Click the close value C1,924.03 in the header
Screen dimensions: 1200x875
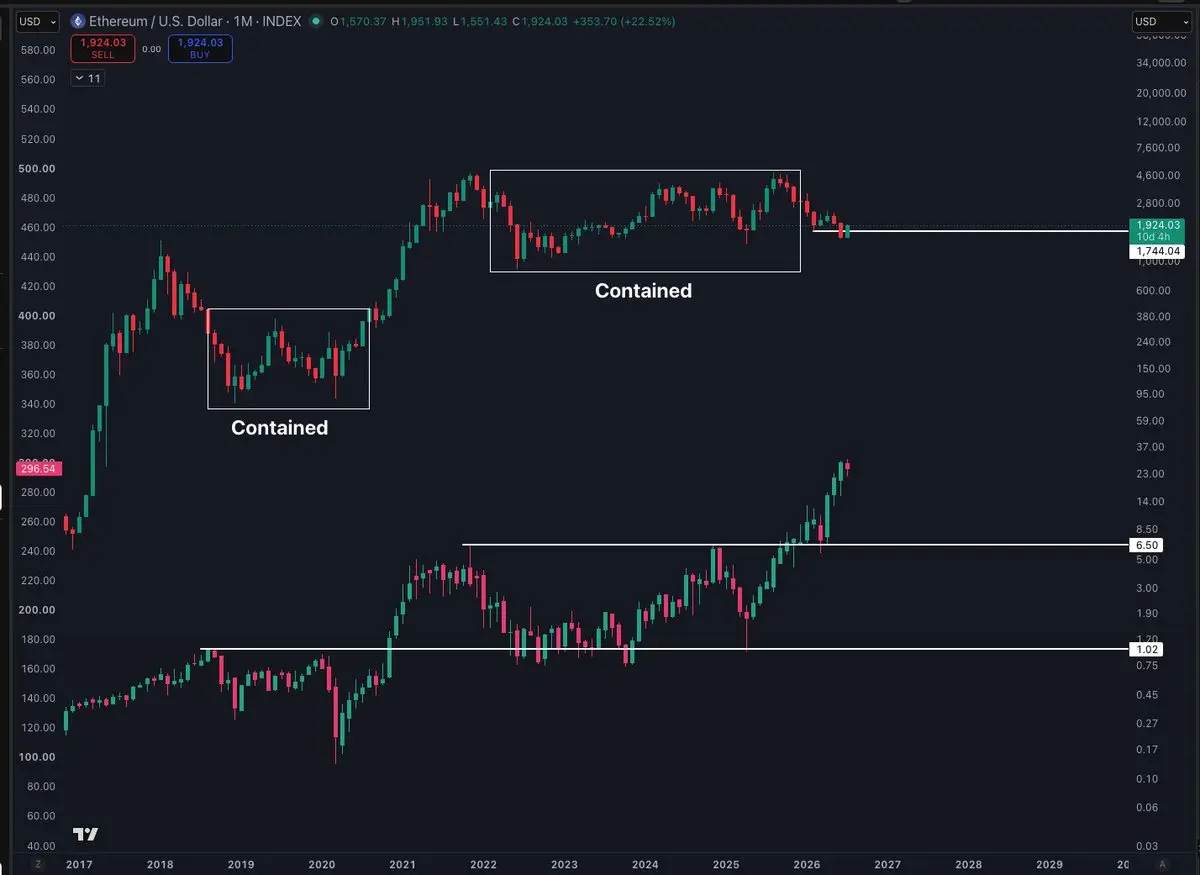(x=540, y=21)
